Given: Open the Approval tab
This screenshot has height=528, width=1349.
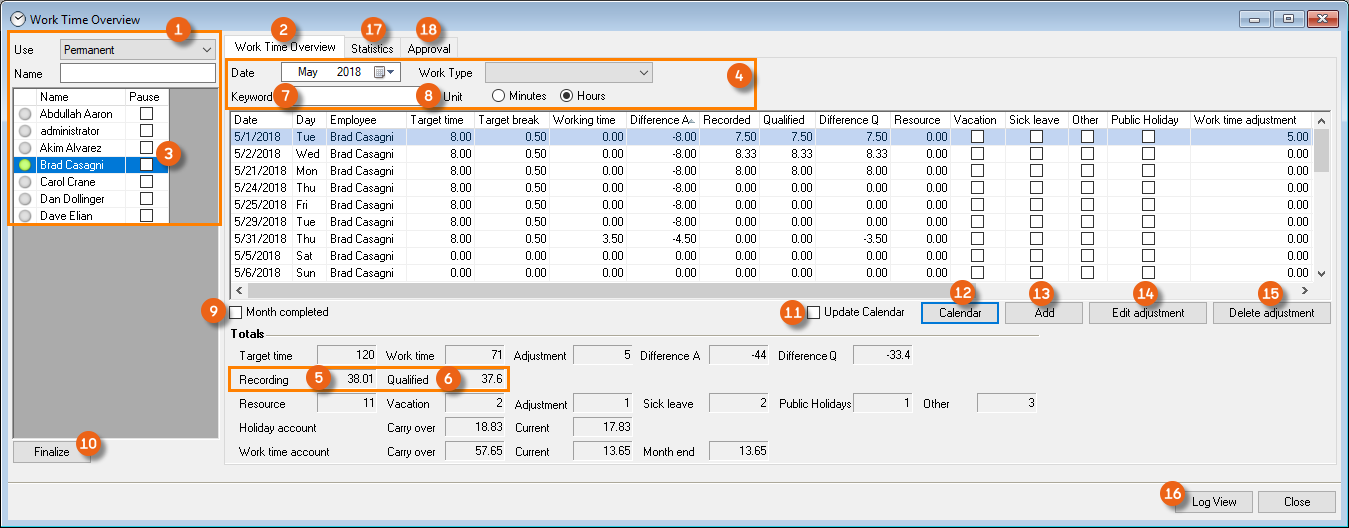Looking at the screenshot, I should (x=429, y=48).
